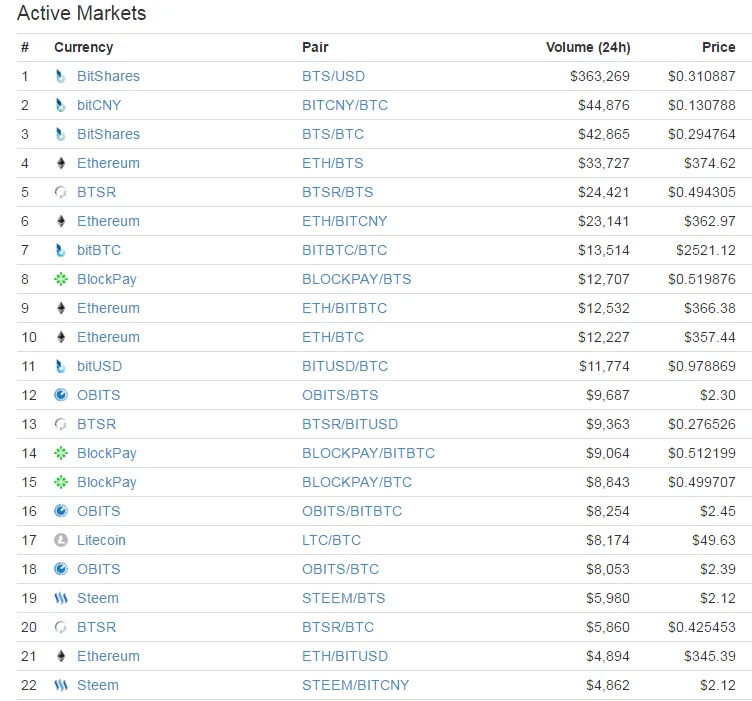
Task: Open the ETH/BITBTC pair link
Action: pyautogui.click(x=344, y=308)
